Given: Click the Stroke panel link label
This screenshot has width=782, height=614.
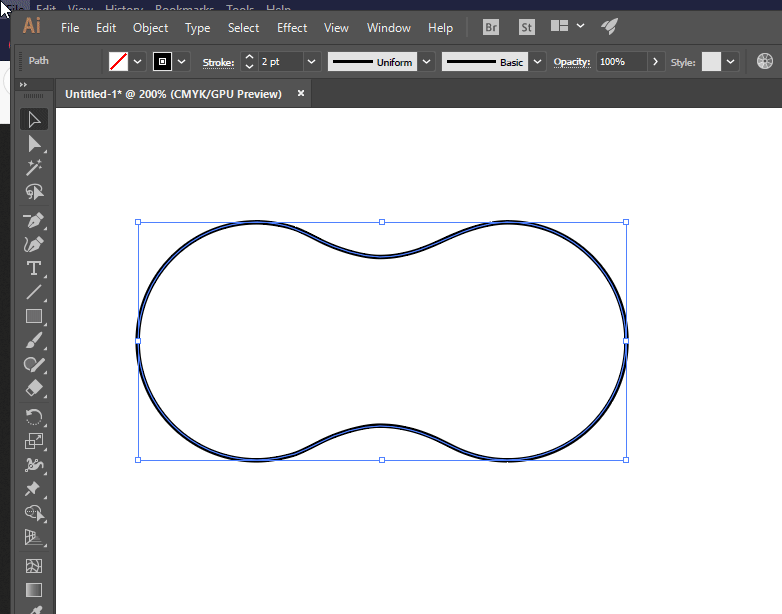Looking at the screenshot, I should pyautogui.click(x=218, y=62).
